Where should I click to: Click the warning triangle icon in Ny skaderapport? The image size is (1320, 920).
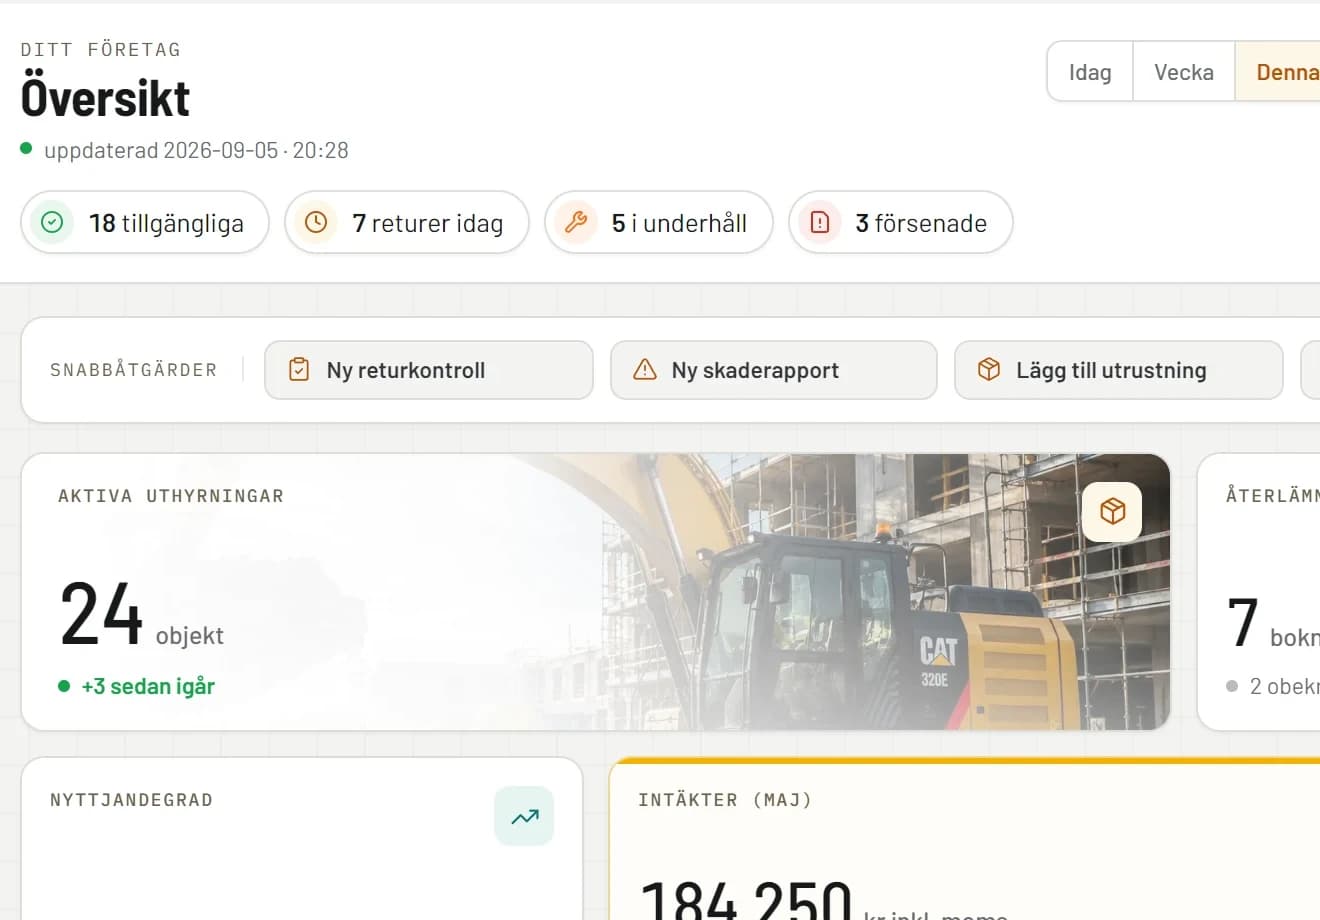645,369
